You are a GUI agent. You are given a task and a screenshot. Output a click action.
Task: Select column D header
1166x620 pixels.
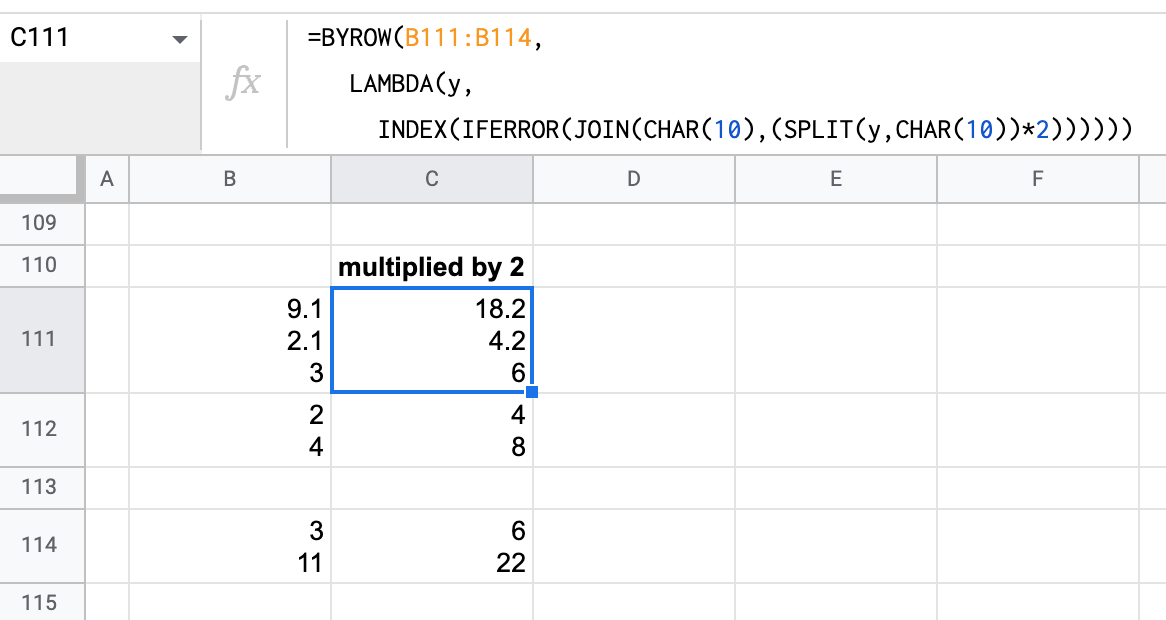click(634, 179)
